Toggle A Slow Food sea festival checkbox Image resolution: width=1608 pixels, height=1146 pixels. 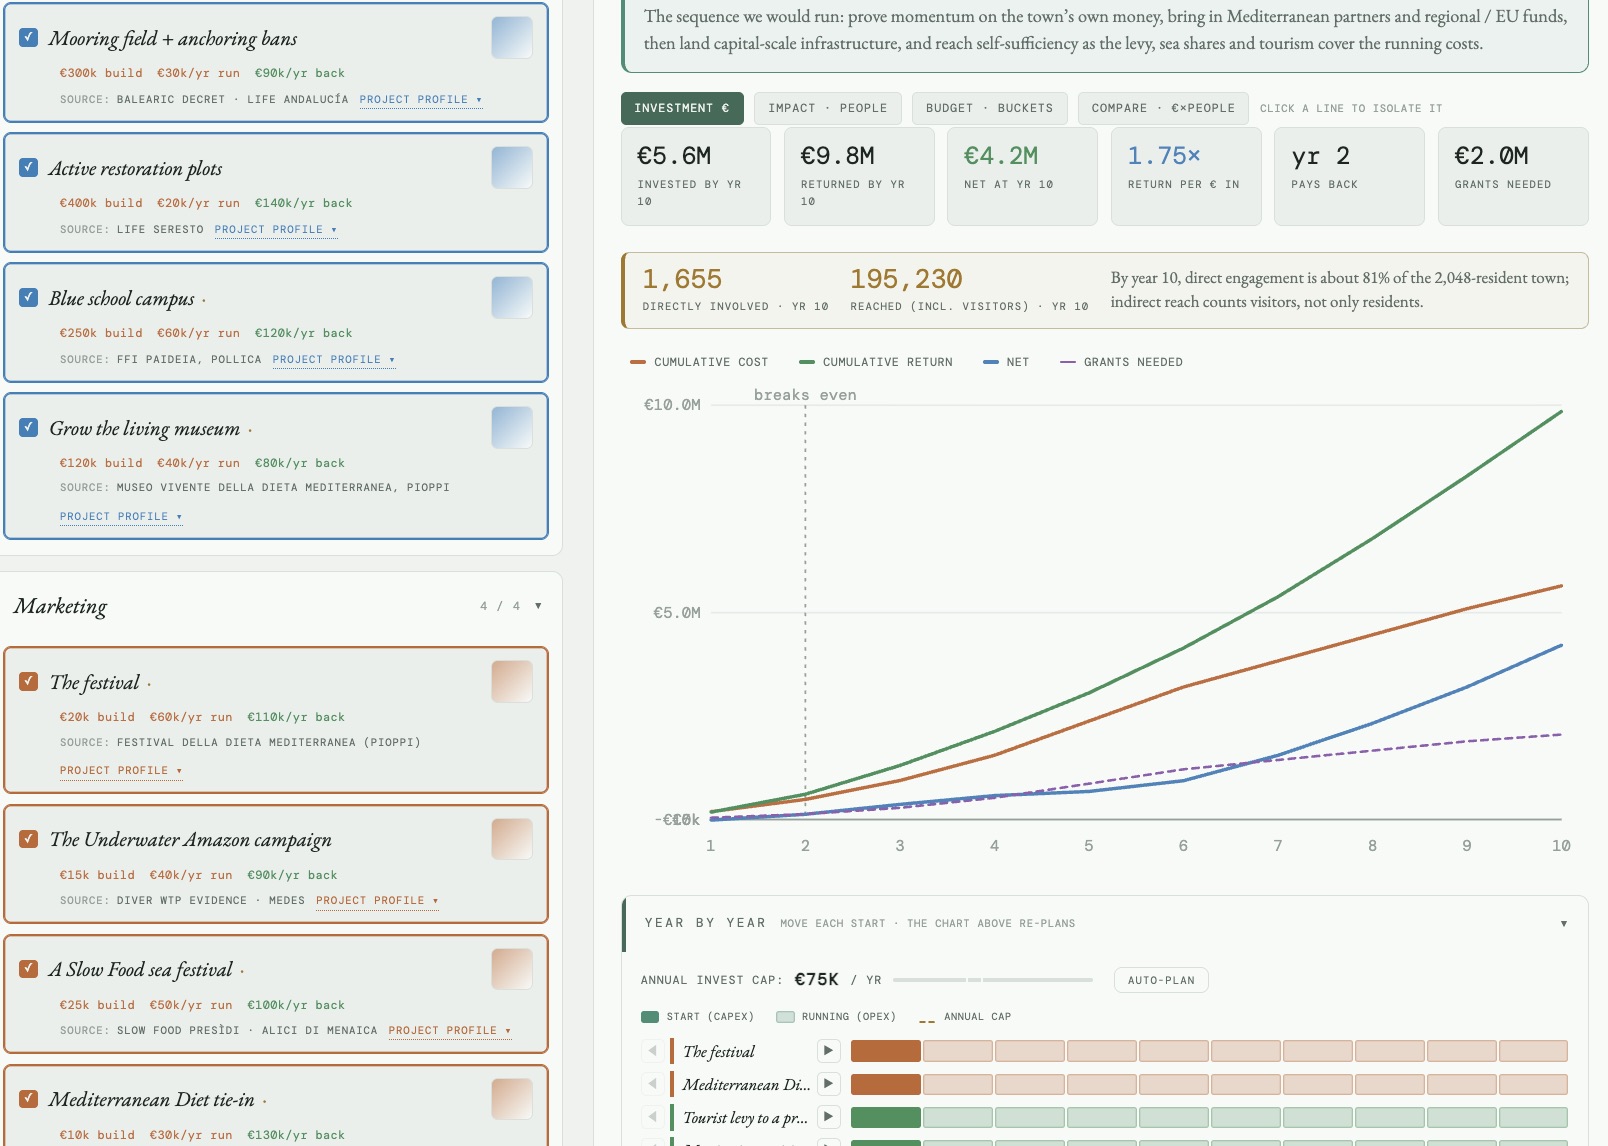(29, 969)
